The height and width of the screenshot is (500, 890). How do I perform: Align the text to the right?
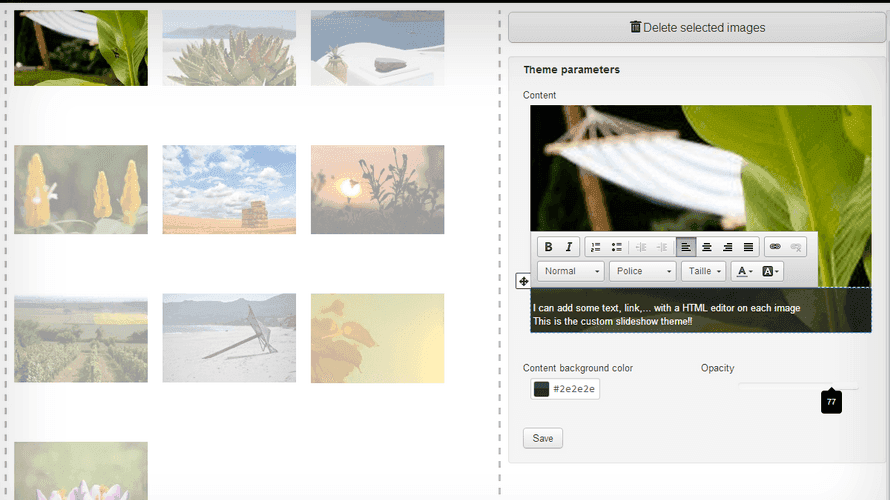point(728,247)
